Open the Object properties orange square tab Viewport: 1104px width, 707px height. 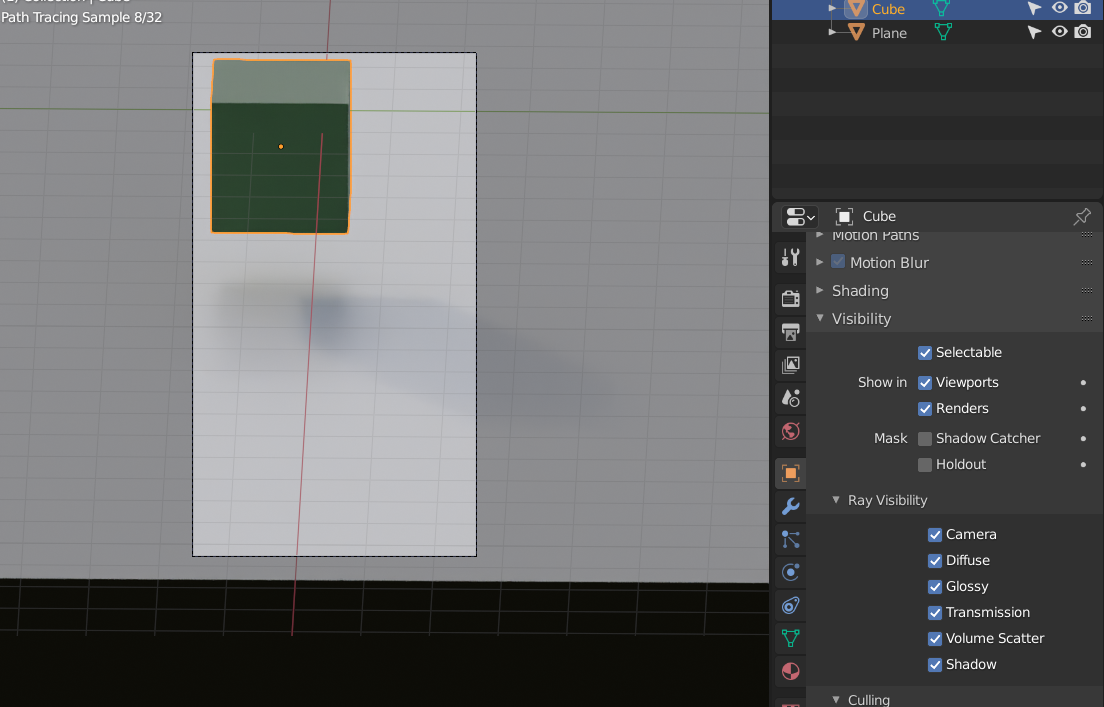tap(790, 473)
